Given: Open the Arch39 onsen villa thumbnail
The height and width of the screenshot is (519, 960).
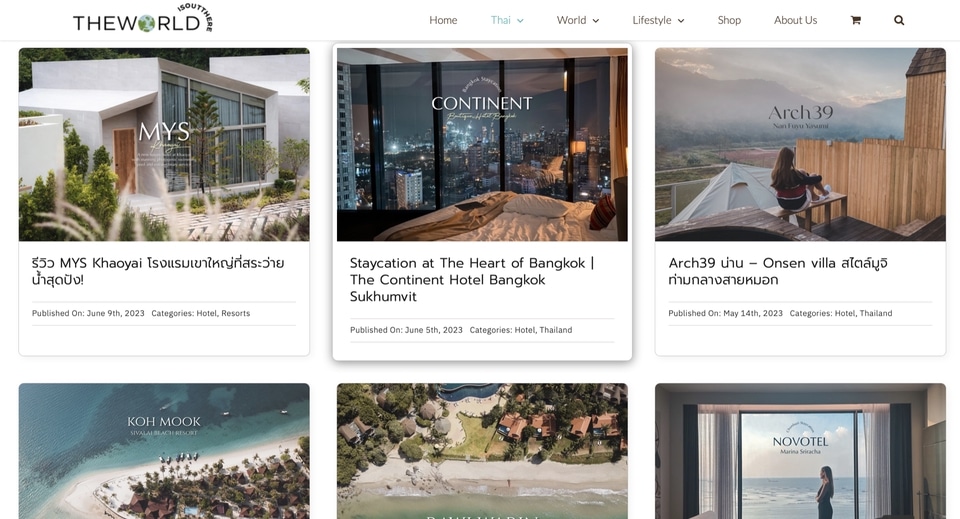Looking at the screenshot, I should pyautogui.click(x=800, y=144).
